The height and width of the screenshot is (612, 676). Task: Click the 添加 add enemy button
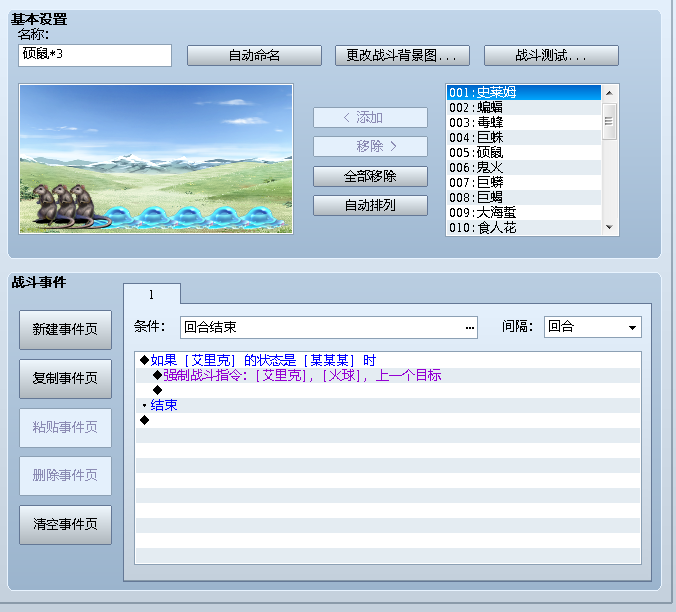click(x=370, y=117)
